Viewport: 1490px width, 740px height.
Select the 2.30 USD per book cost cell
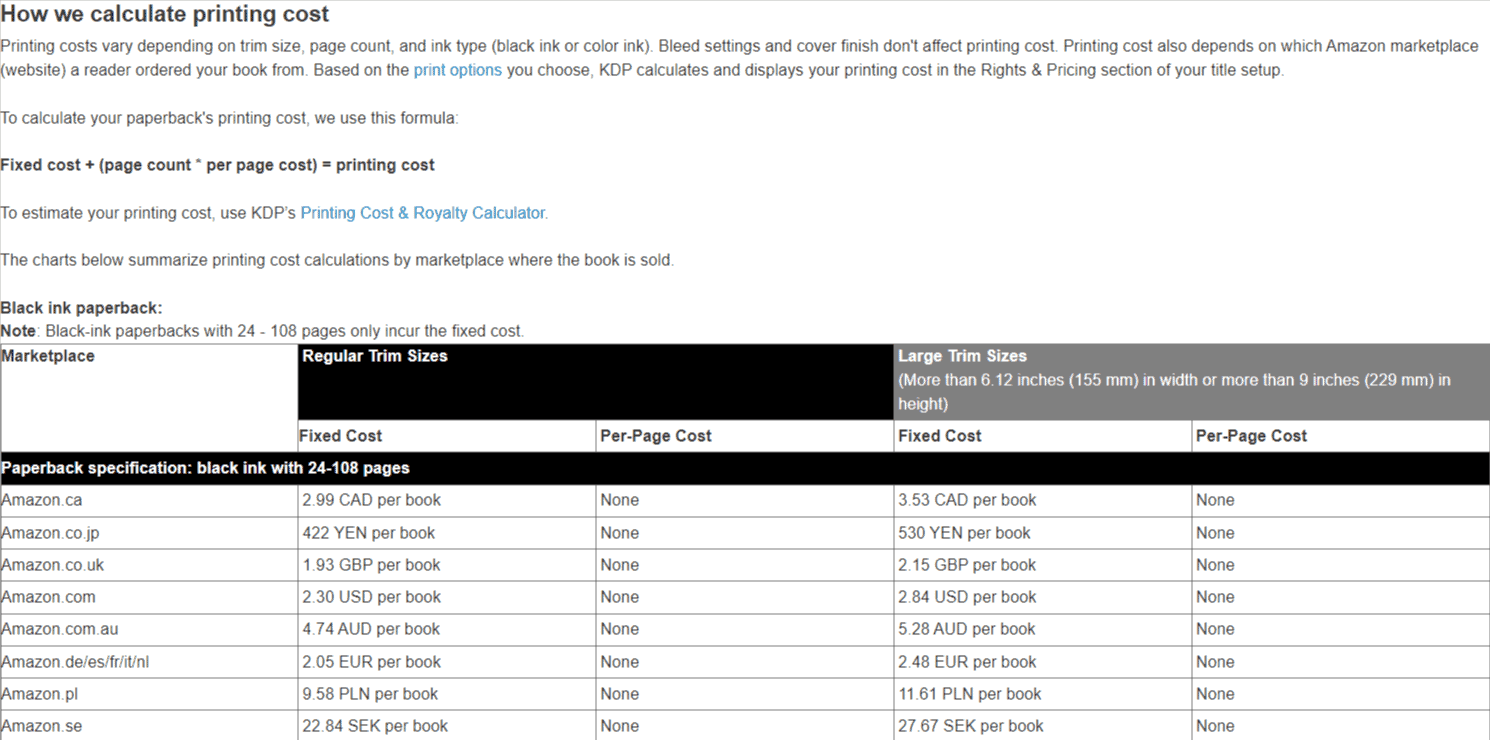pyautogui.click(x=371, y=596)
